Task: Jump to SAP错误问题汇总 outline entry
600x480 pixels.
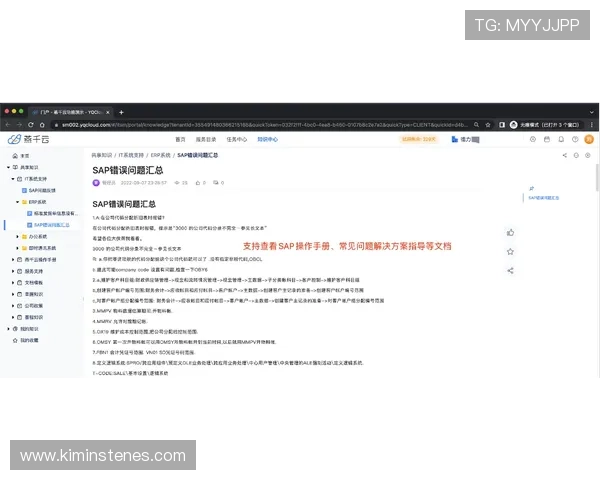Action: click(x=543, y=198)
